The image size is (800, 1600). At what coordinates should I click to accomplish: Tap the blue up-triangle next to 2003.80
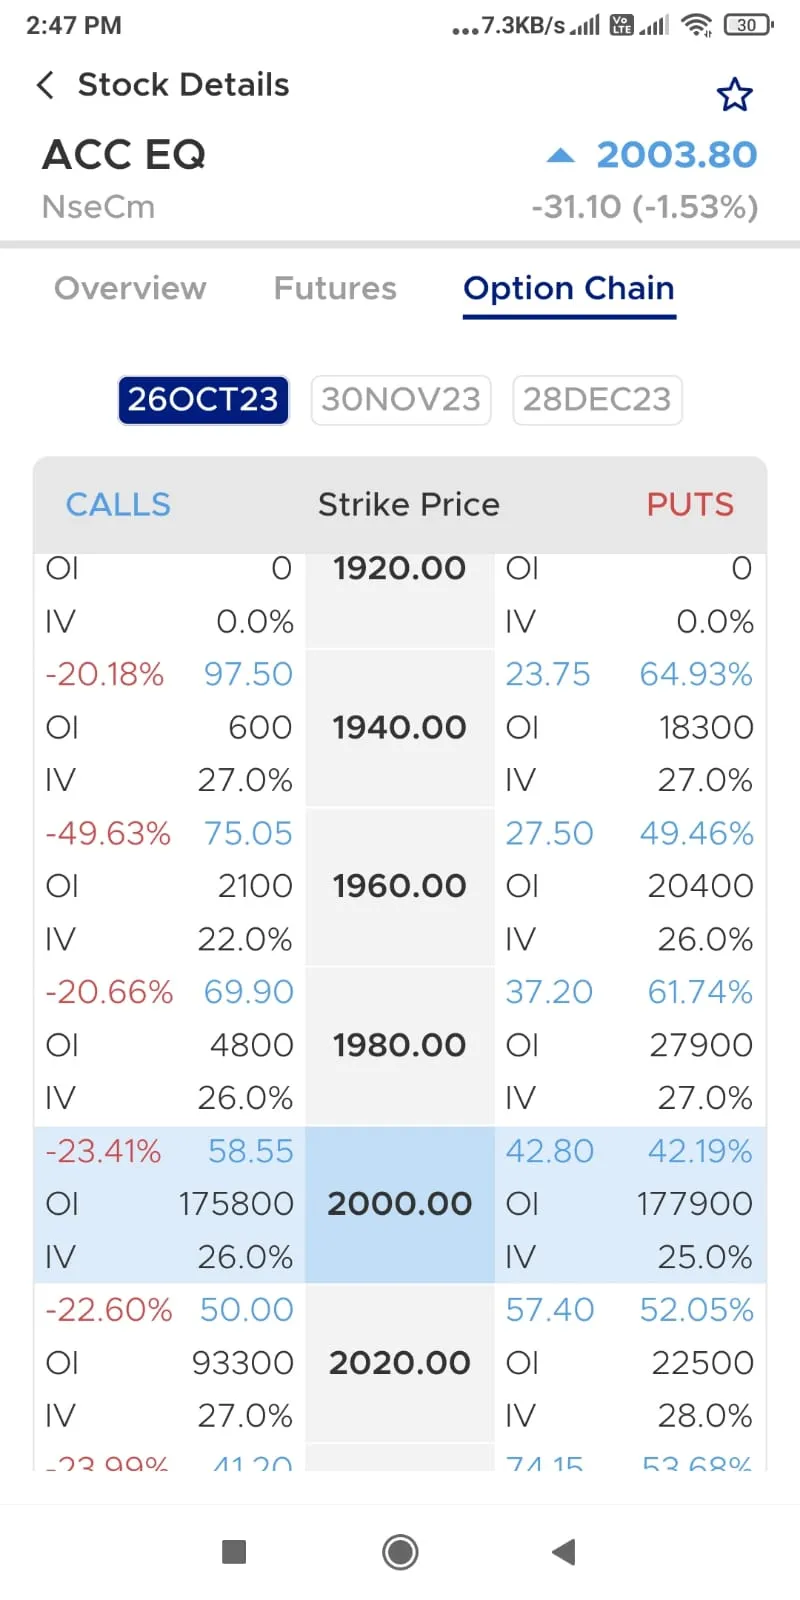tap(561, 156)
